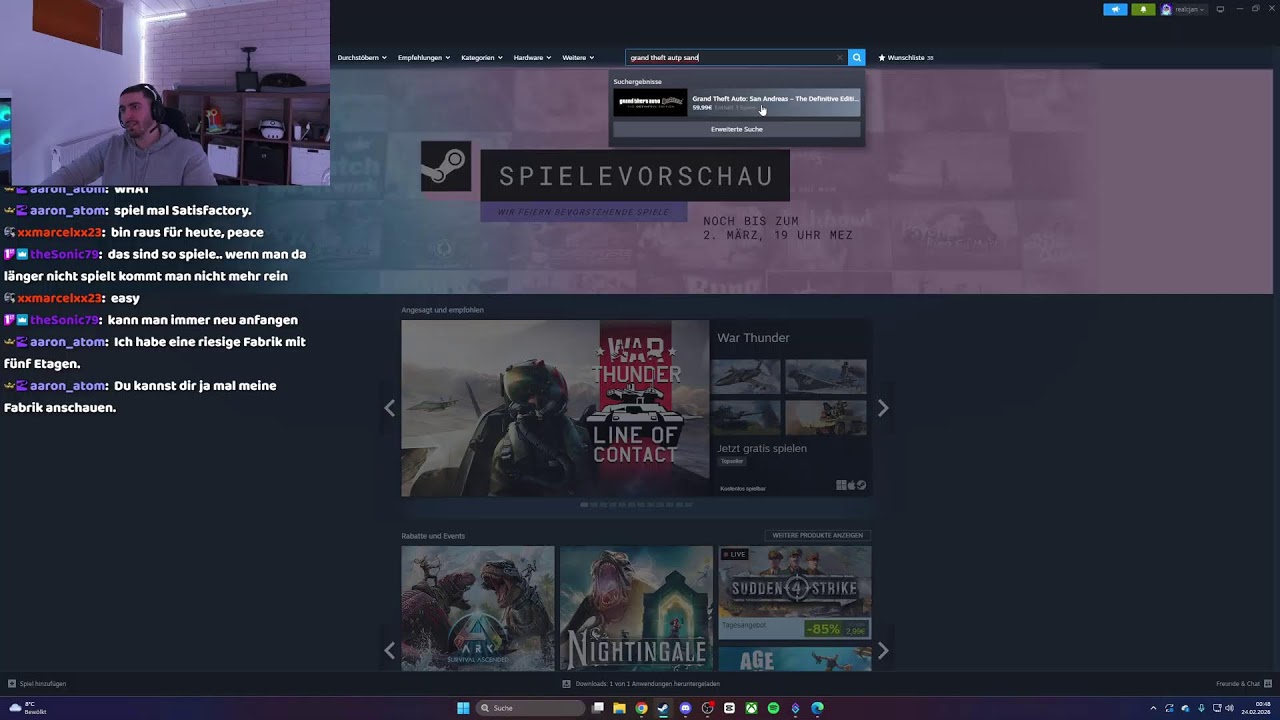Open Spotify from the taskbar

coord(773,708)
